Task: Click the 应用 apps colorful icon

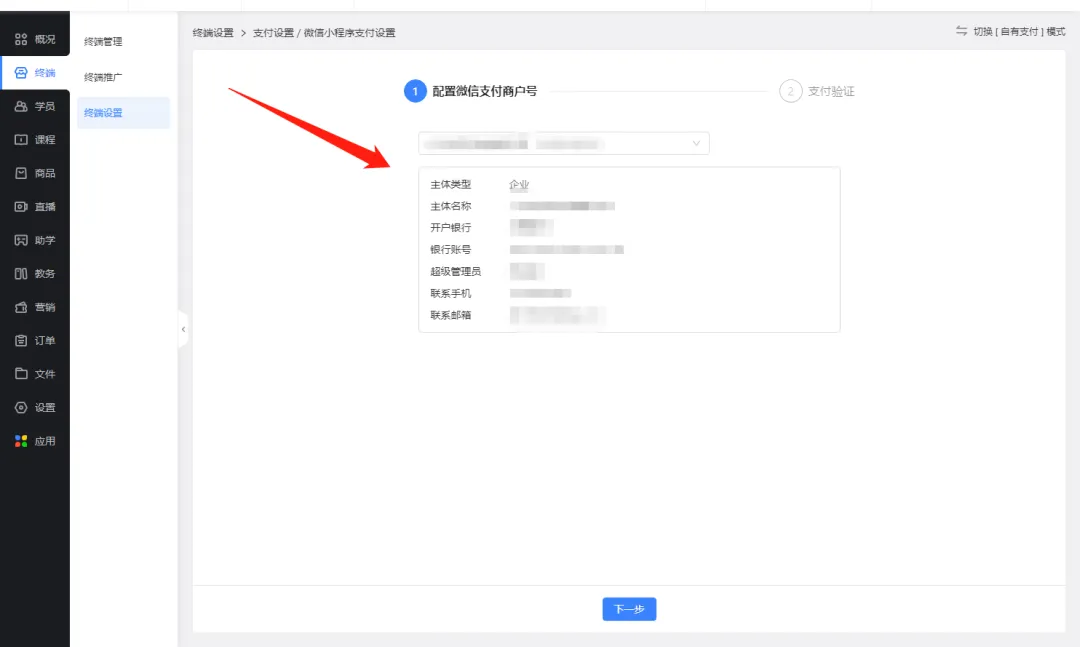Action: [x=21, y=441]
